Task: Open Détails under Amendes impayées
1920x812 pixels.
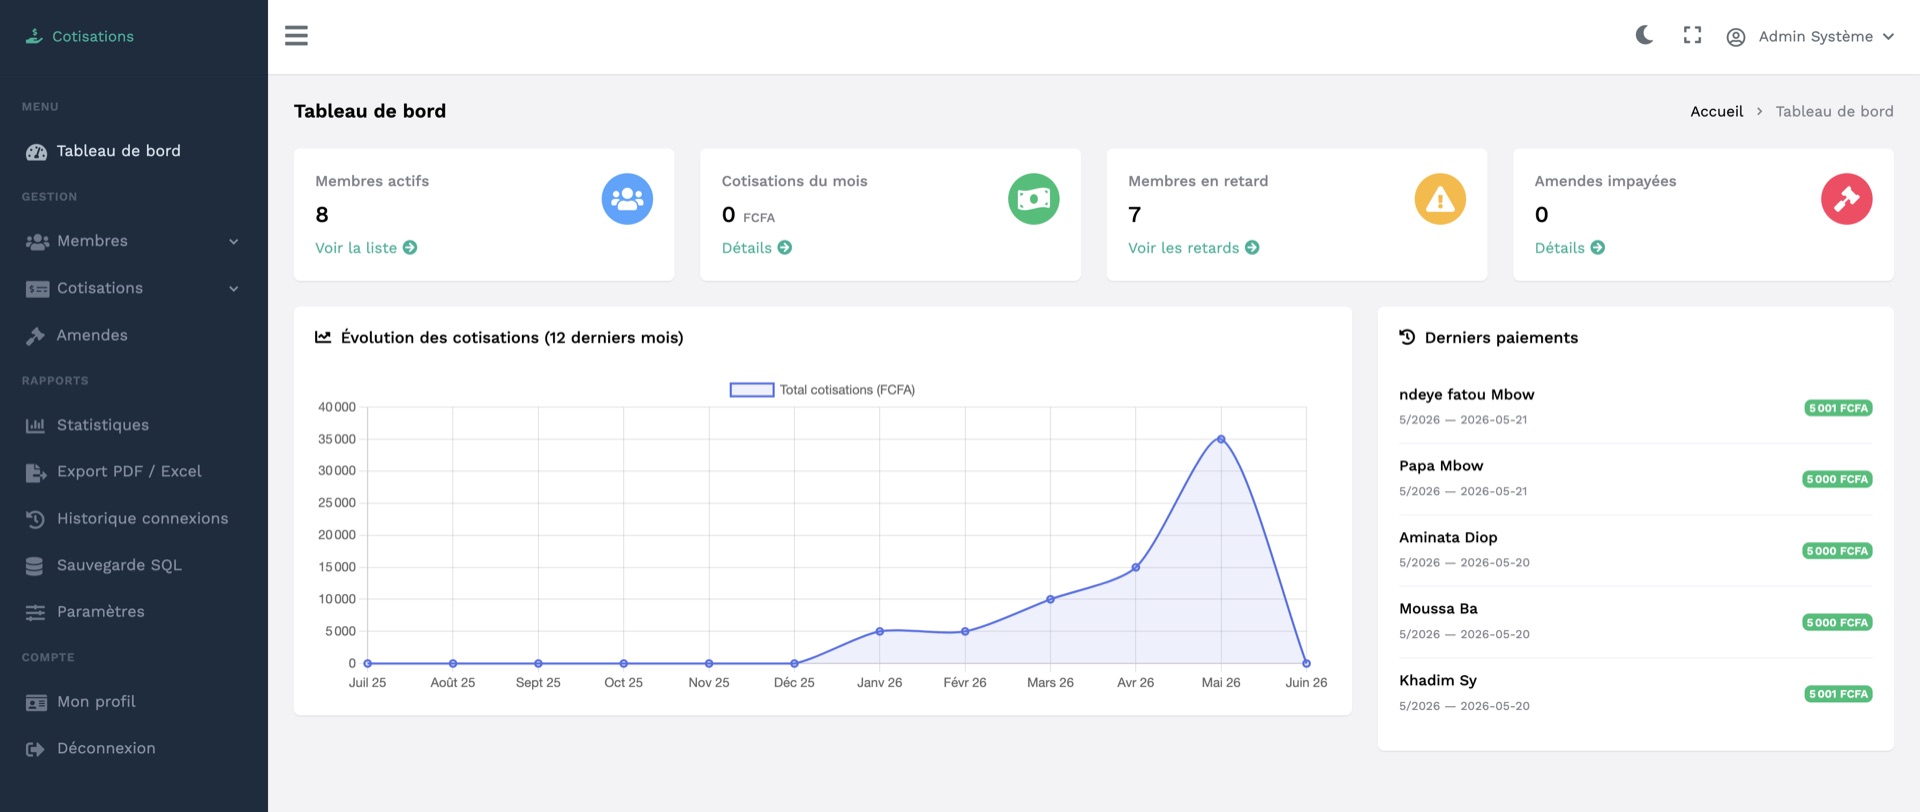Action: [1570, 248]
